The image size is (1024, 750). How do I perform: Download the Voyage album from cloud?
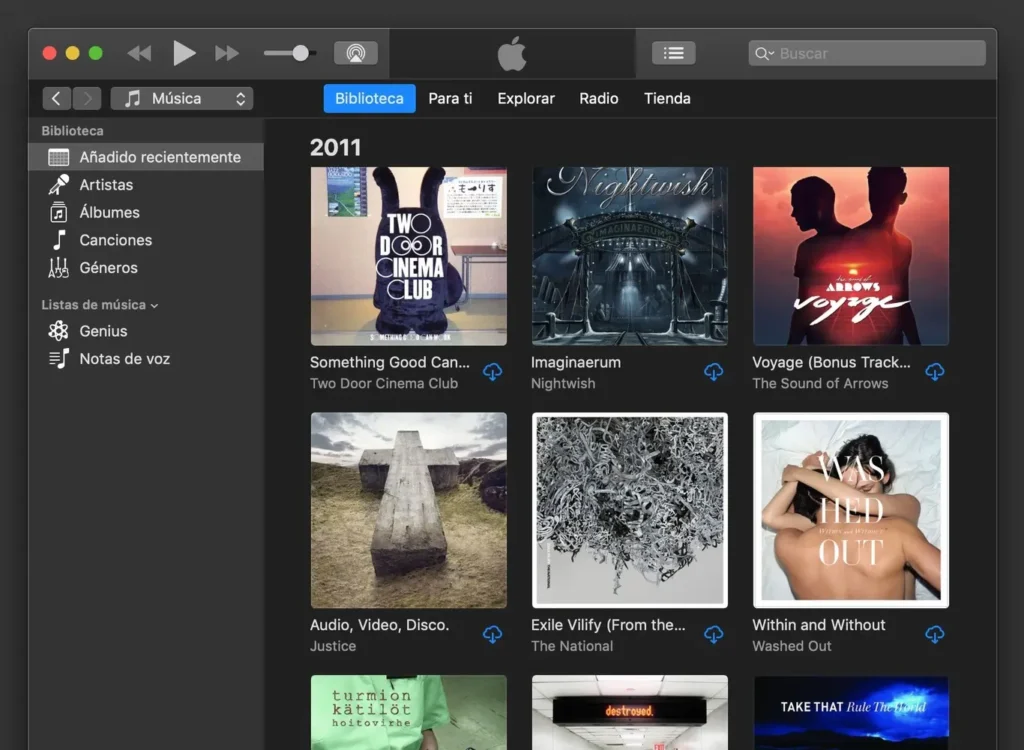(x=934, y=372)
